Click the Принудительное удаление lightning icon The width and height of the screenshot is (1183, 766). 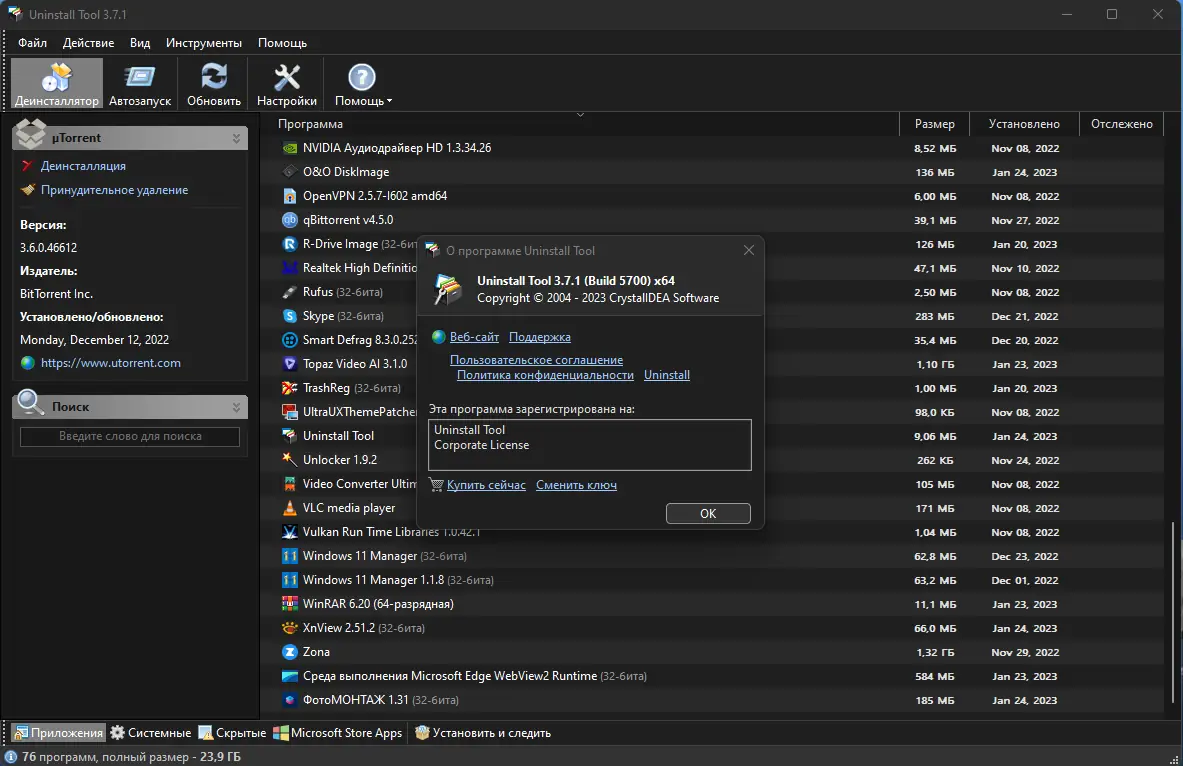click(x=27, y=189)
